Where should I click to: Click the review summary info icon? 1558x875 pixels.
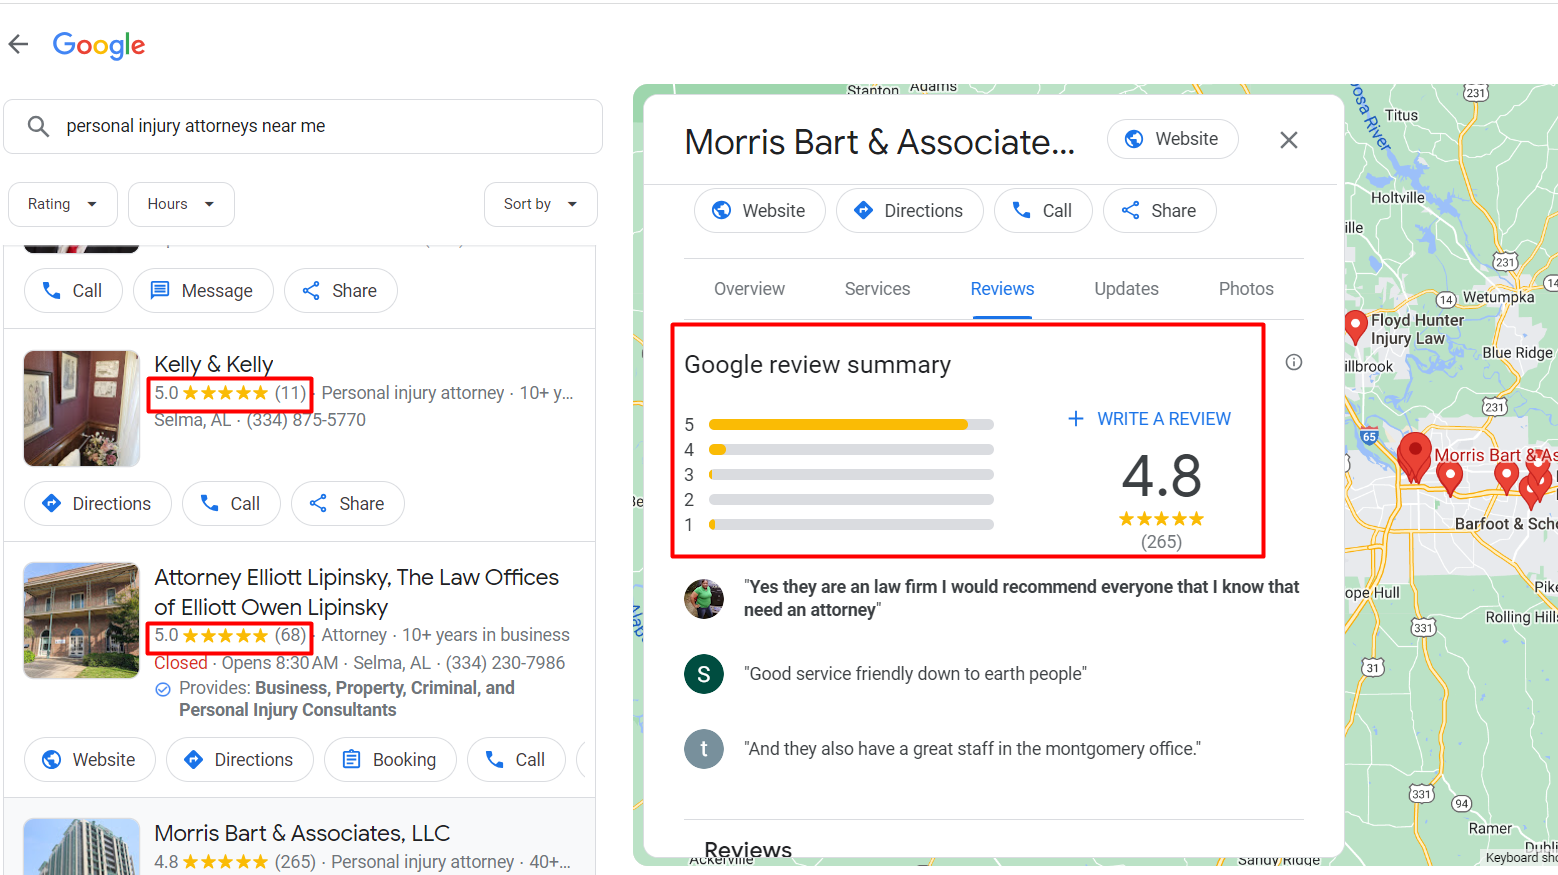[1294, 362]
